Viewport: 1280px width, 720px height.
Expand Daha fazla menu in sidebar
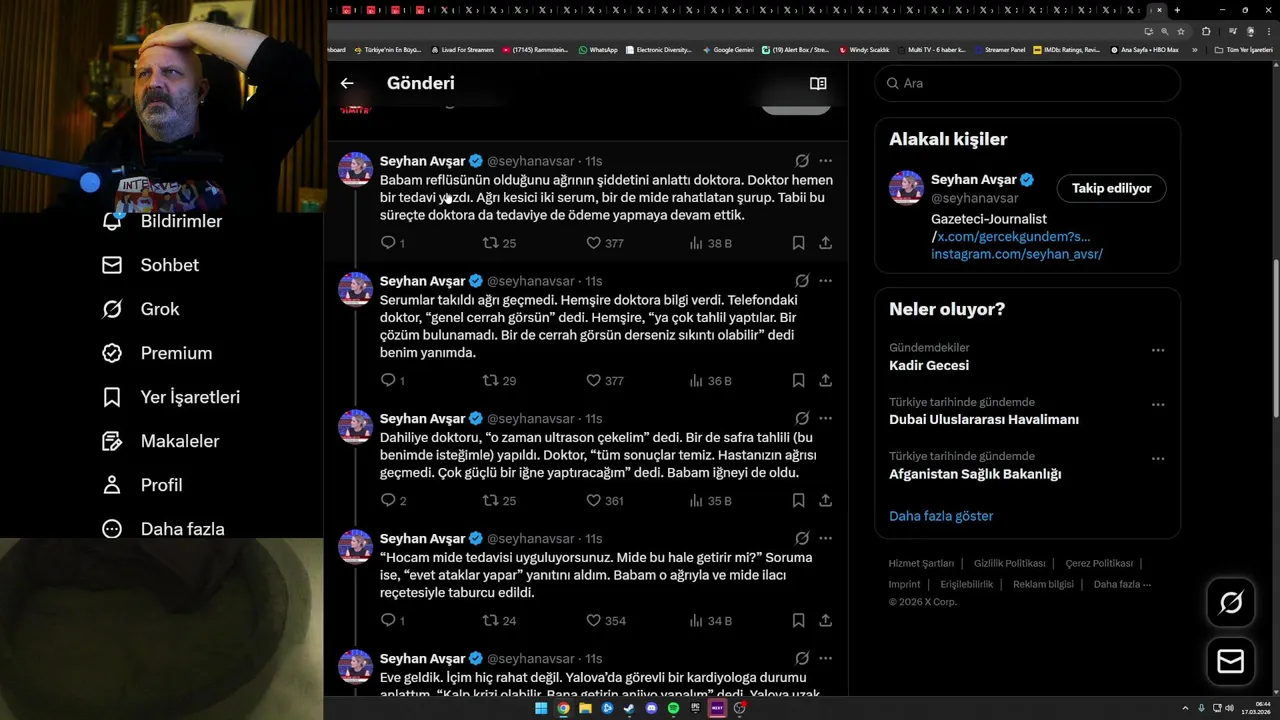click(x=163, y=529)
